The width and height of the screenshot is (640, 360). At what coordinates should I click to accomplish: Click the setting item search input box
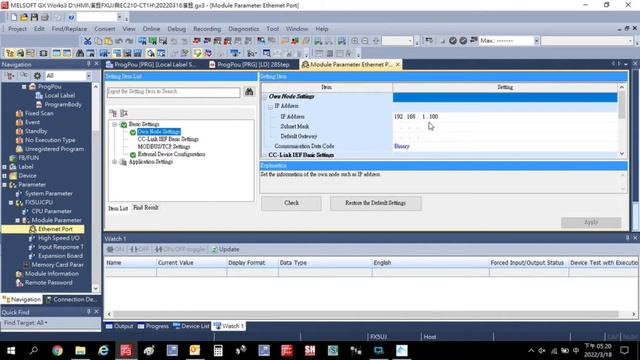pyautogui.click(x=173, y=92)
